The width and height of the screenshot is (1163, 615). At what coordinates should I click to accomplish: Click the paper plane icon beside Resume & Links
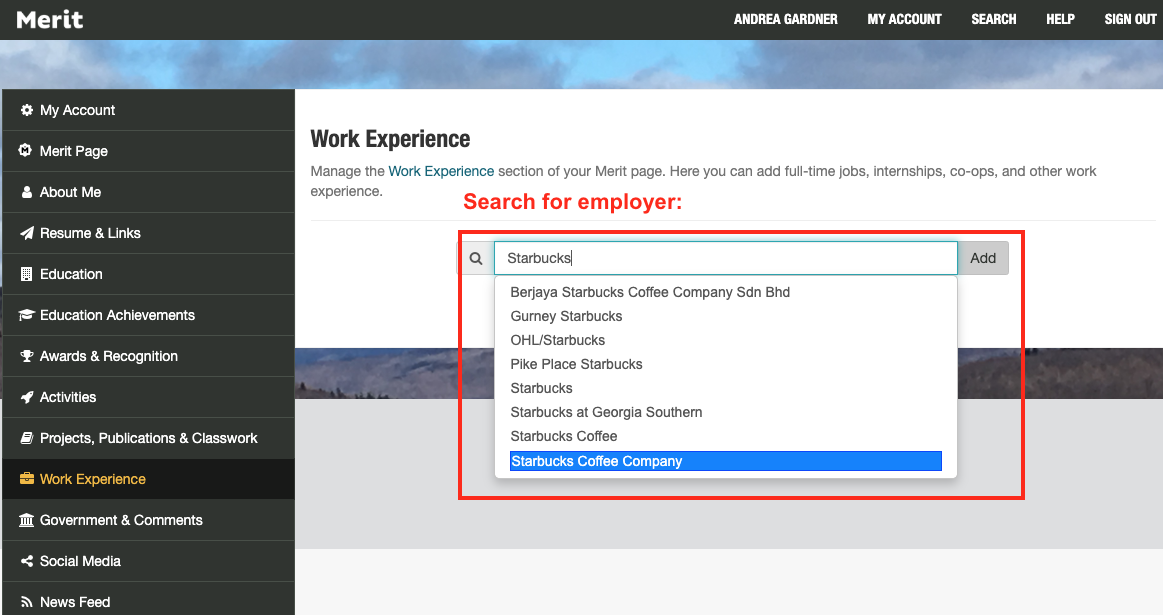(x=27, y=233)
